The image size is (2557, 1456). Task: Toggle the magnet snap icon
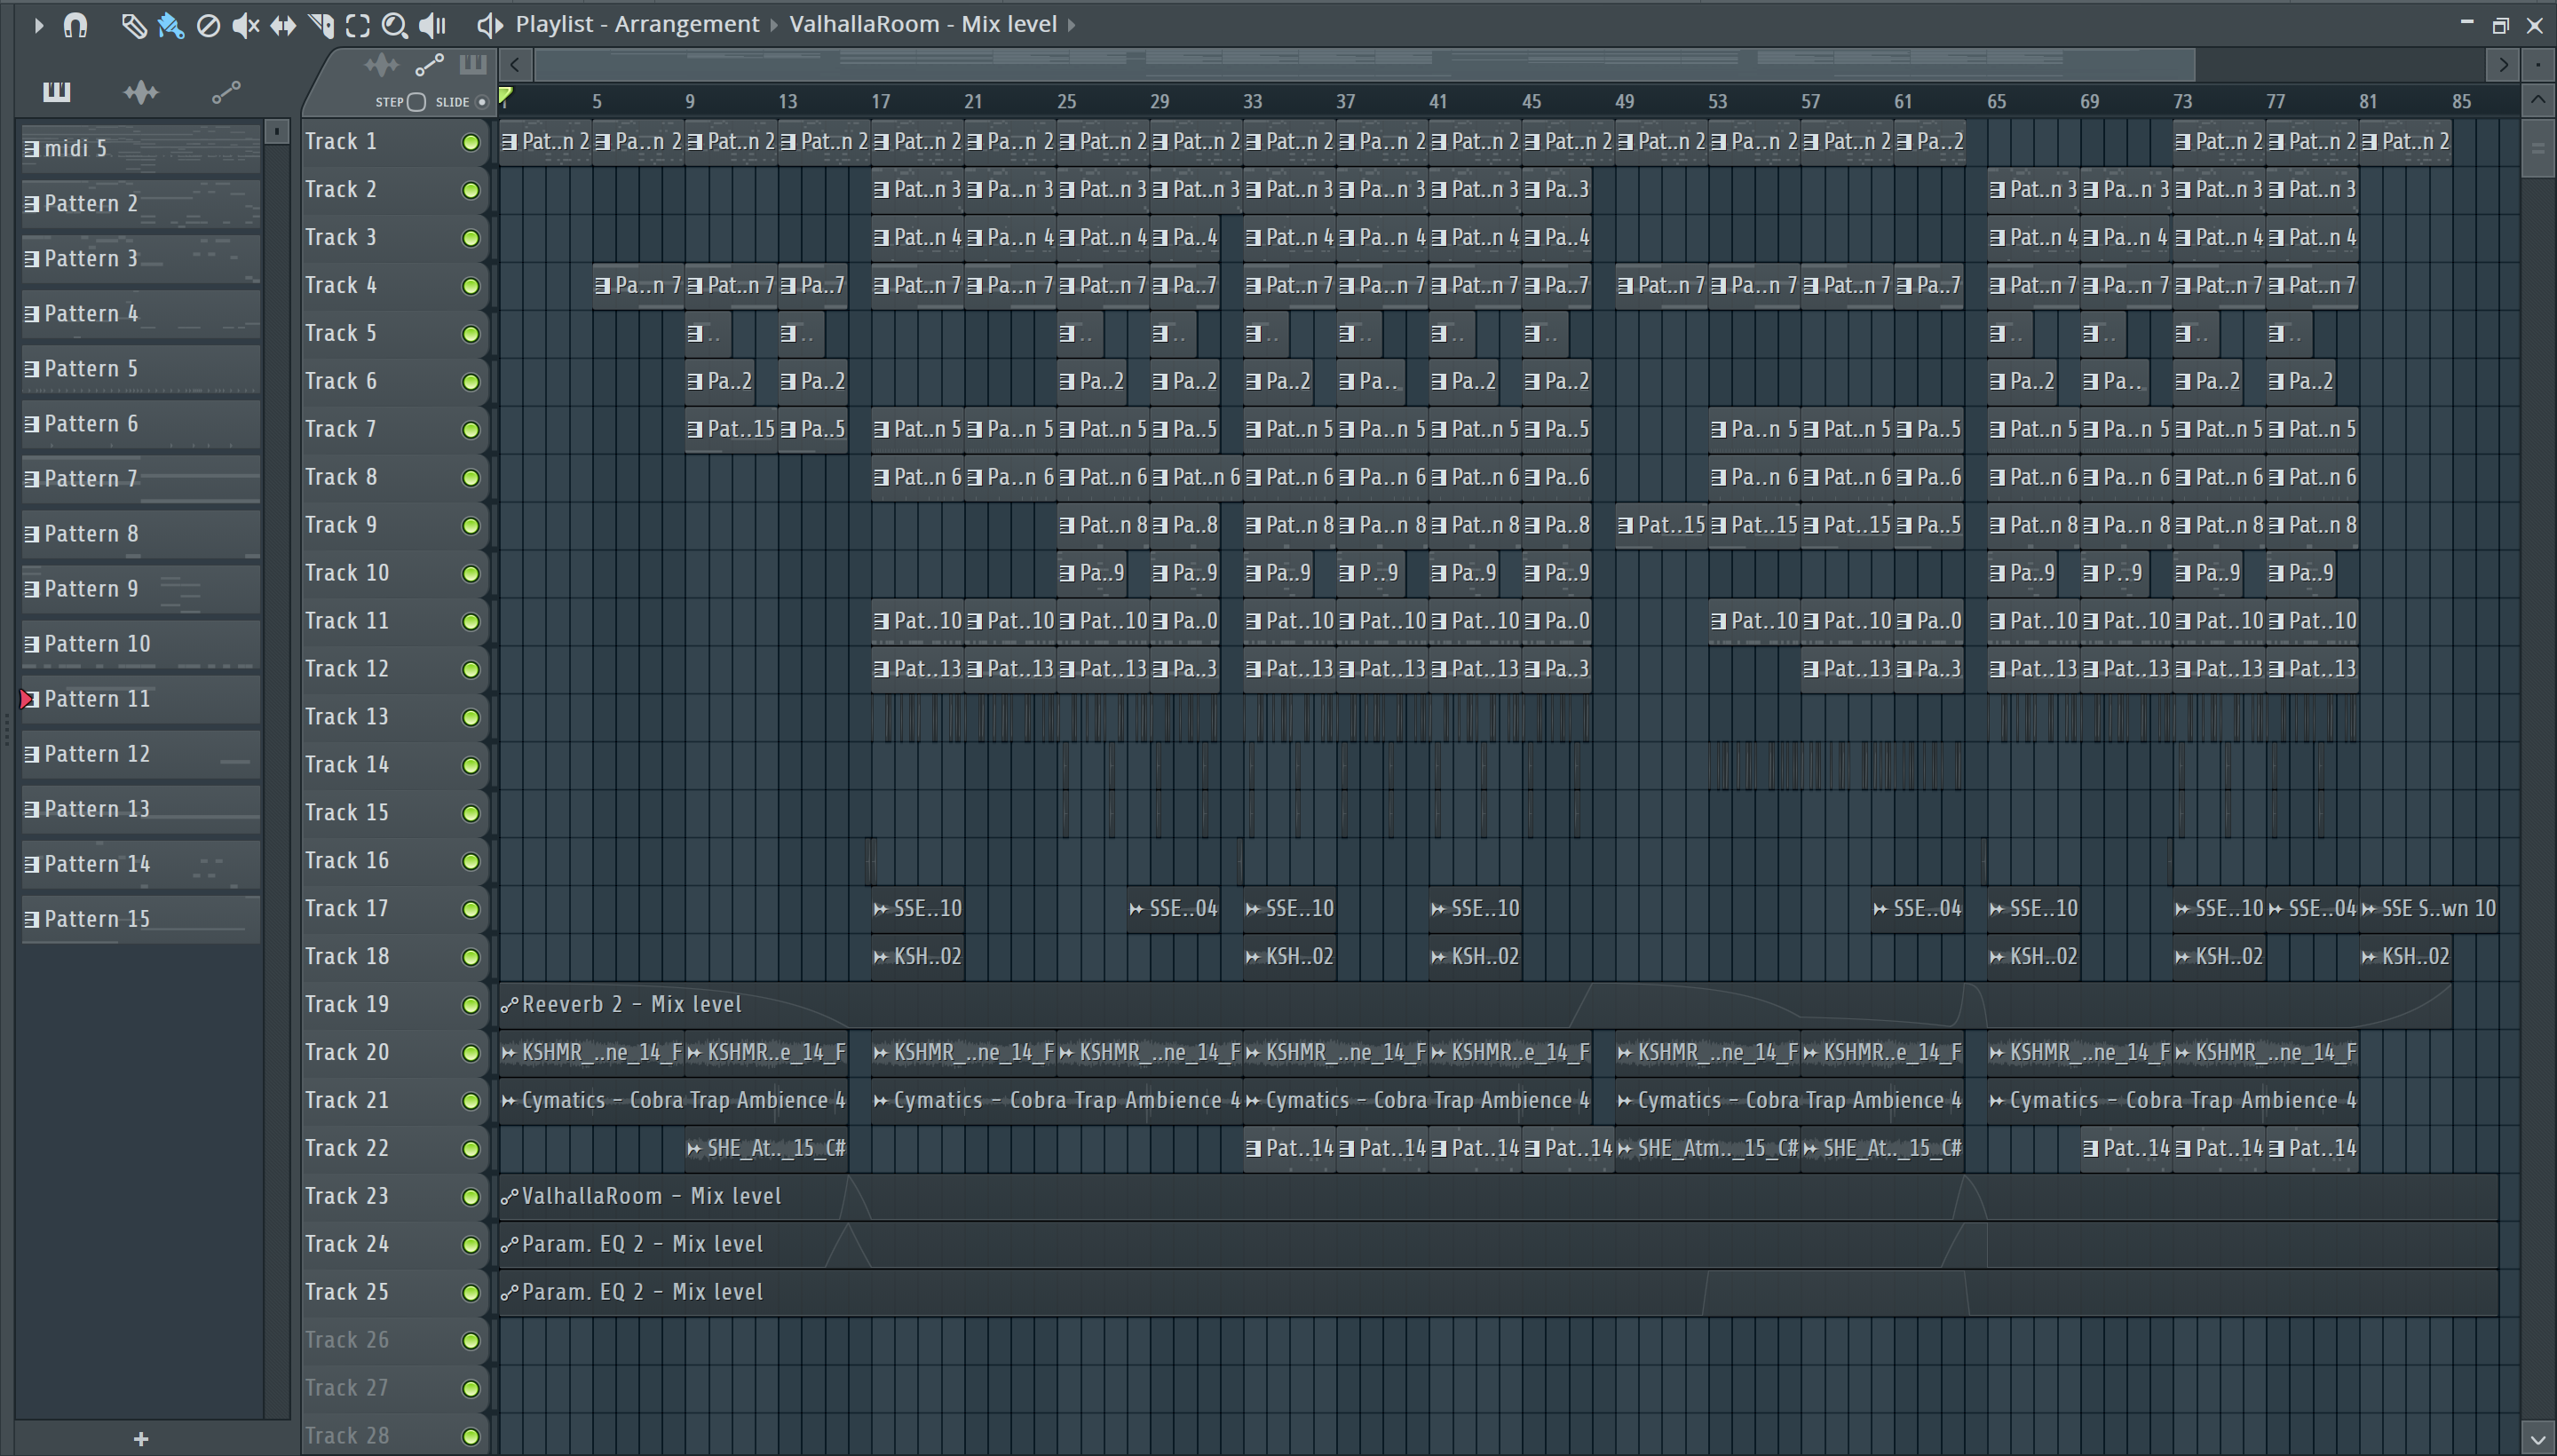click(x=75, y=25)
